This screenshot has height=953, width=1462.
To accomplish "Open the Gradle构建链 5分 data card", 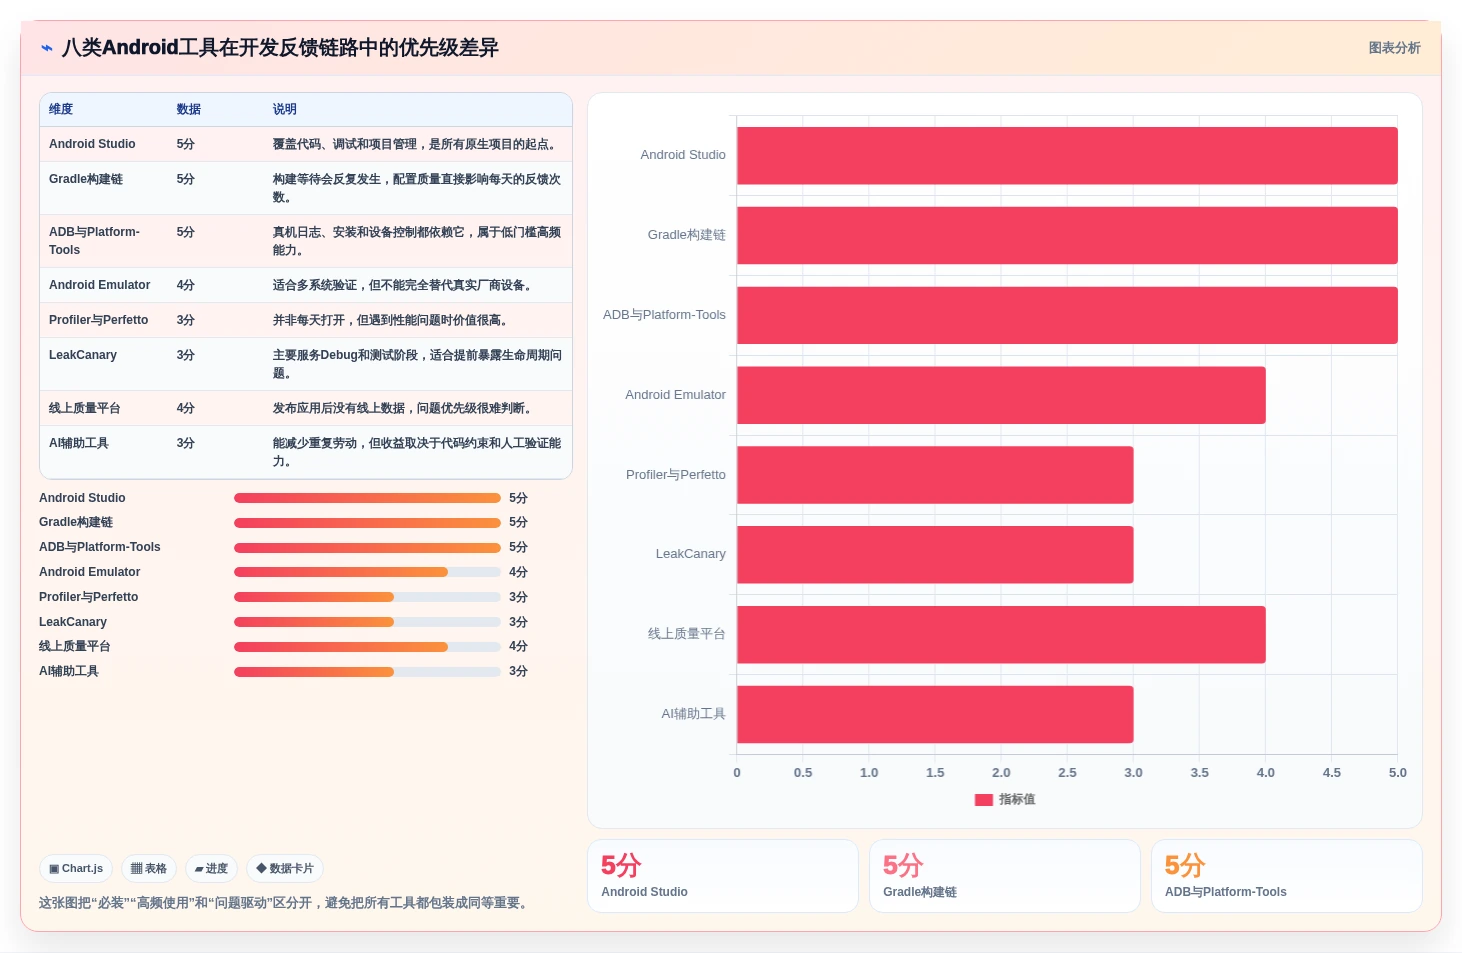I will click(1005, 876).
